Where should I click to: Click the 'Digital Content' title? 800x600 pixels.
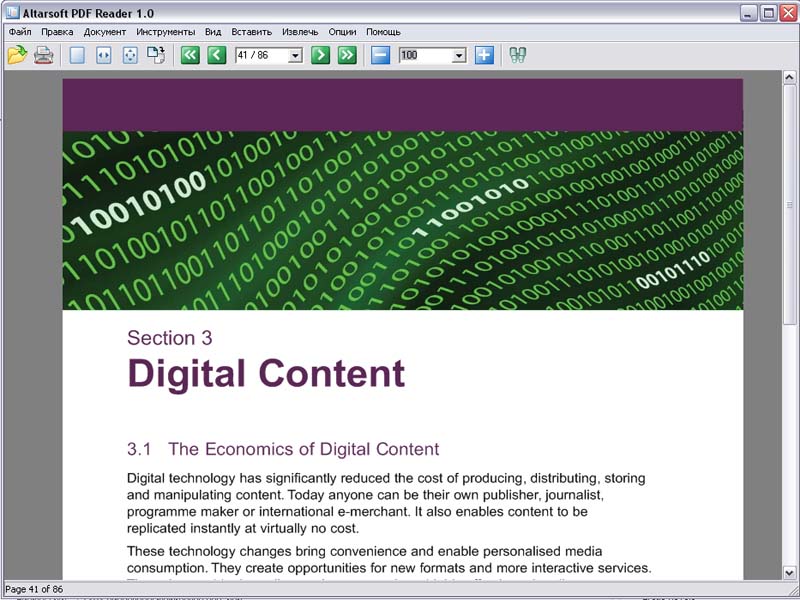266,373
